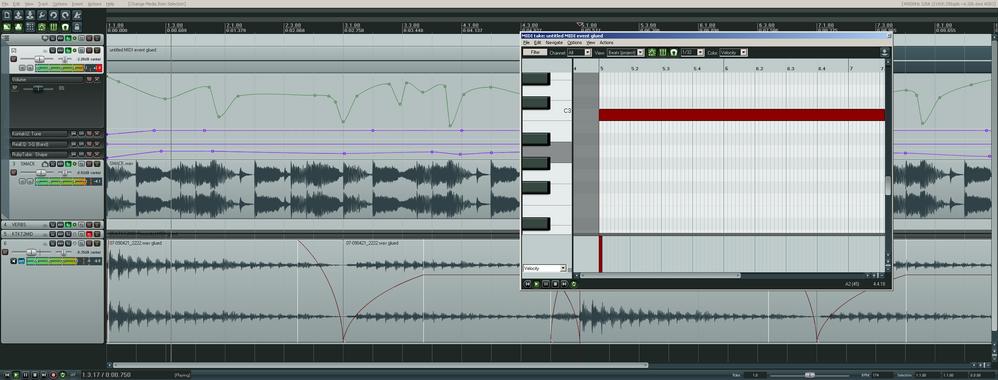Open the Velocity lane dropdown below piano keys
Image resolution: width=998 pixels, height=380 pixels.
[x=544, y=269]
